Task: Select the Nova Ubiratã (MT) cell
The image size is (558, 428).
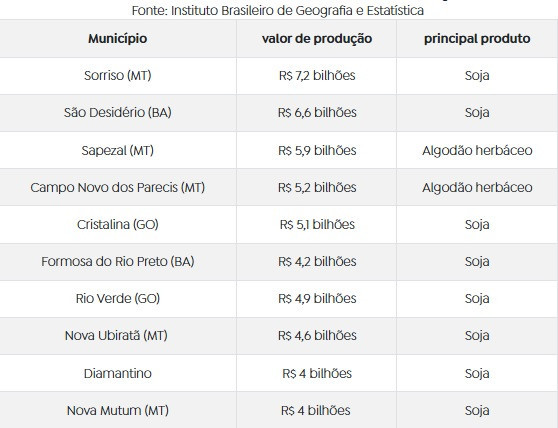Action: click(116, 335)
